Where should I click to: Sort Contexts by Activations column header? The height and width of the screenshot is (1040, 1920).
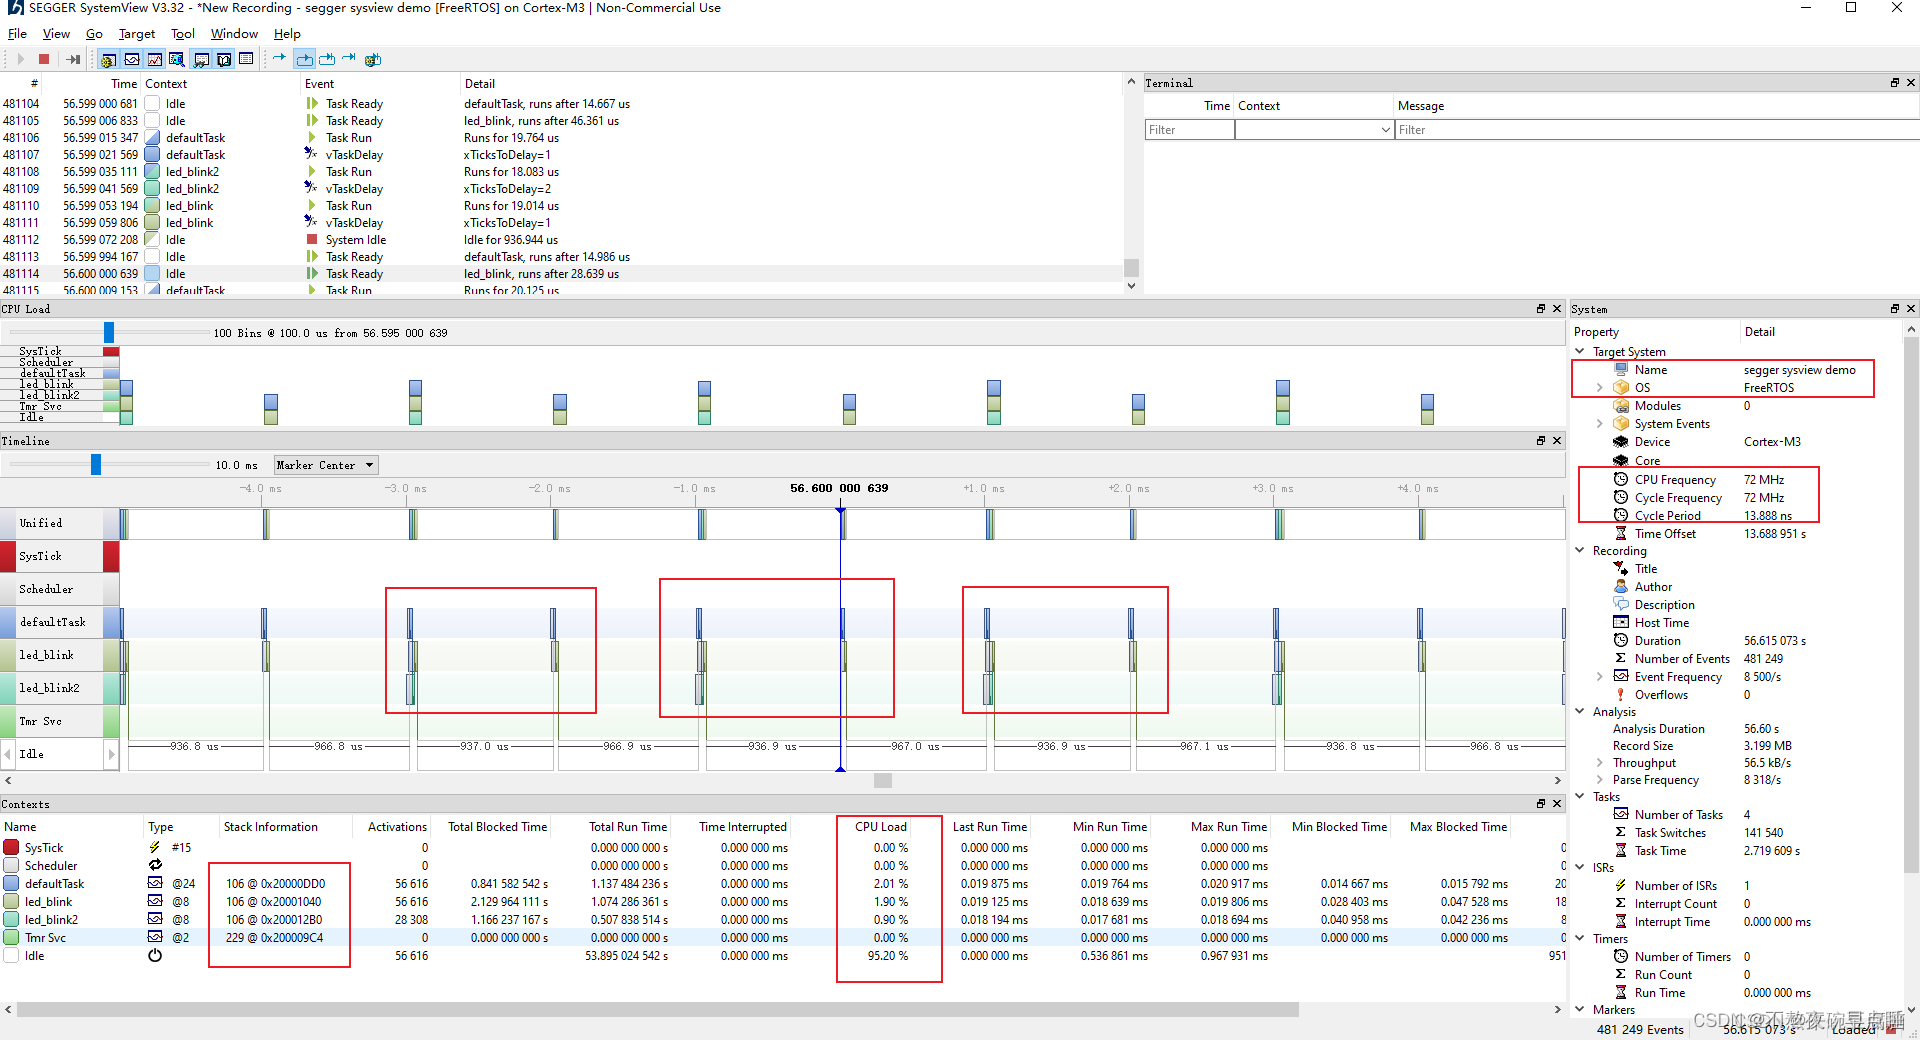point(397,827)
